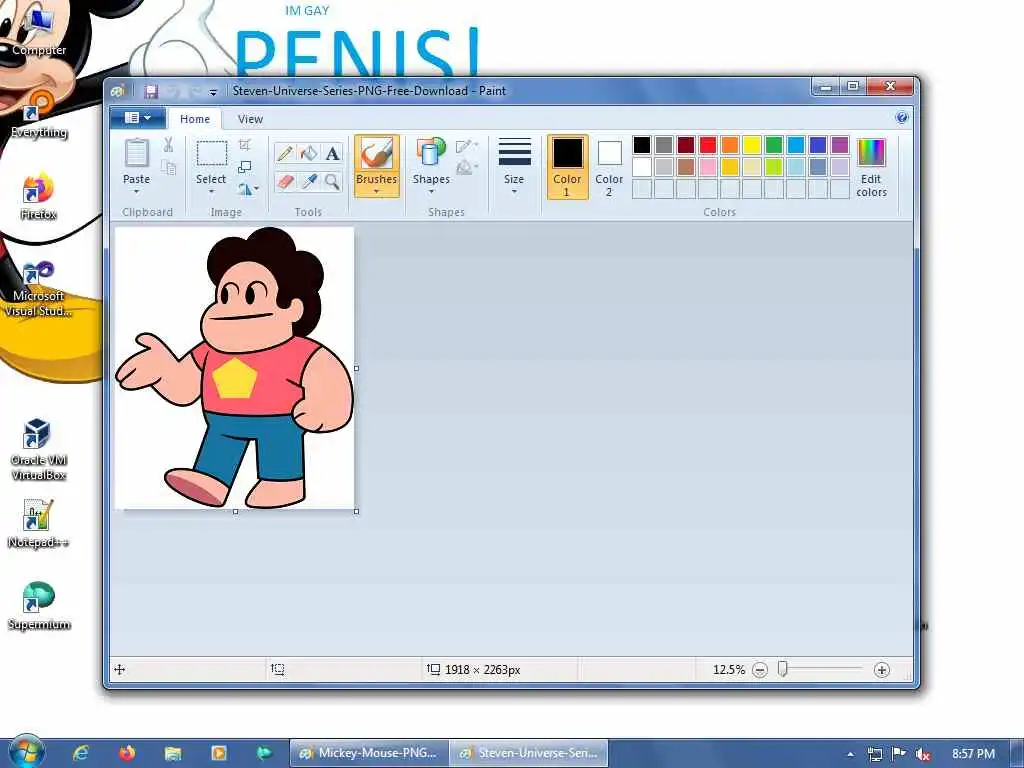
Task: Click the Paste clipboard icon
Action: [136, 153]
